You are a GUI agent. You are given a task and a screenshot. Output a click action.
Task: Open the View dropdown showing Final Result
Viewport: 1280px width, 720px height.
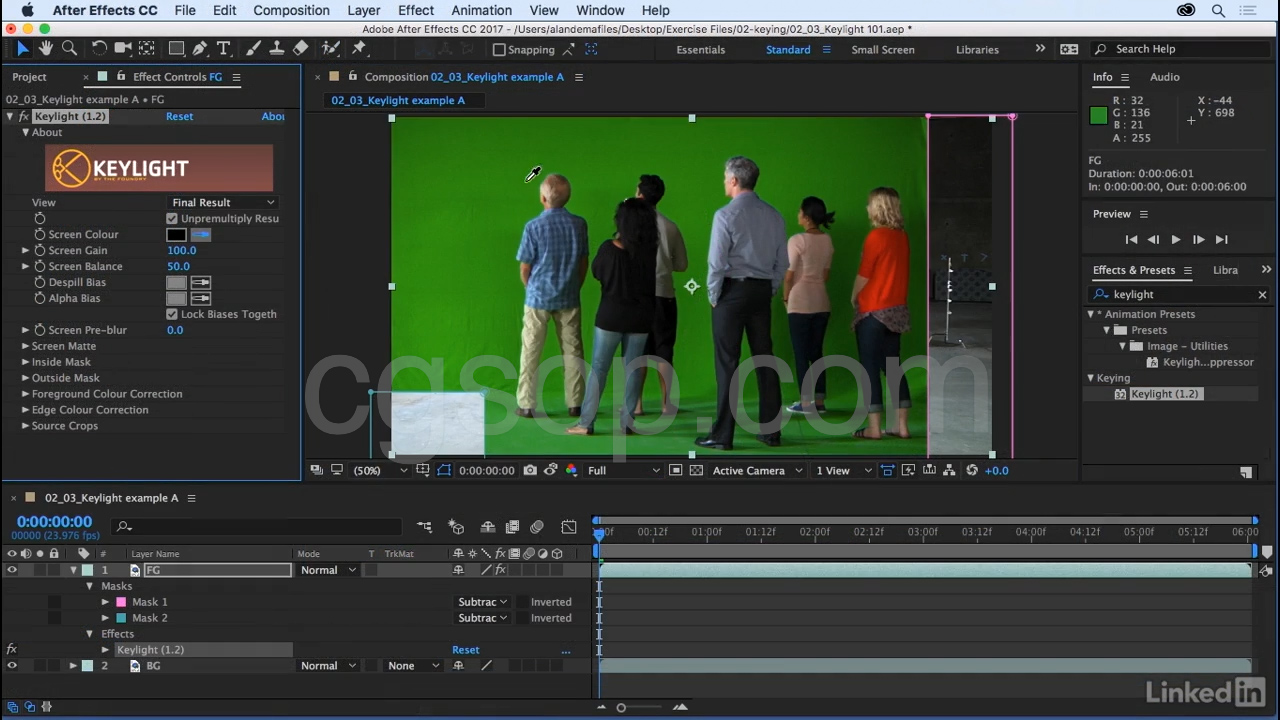[x=222, y=202]
